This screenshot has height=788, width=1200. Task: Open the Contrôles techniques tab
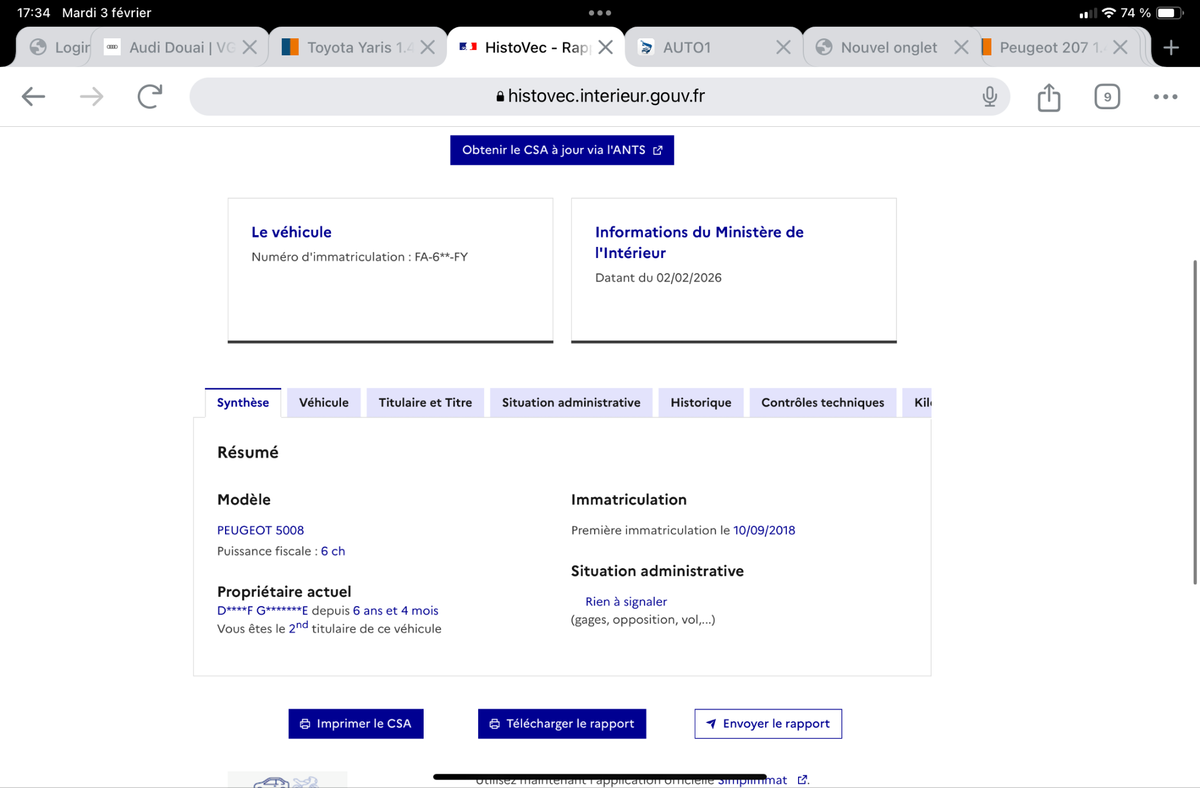point(823,402)
